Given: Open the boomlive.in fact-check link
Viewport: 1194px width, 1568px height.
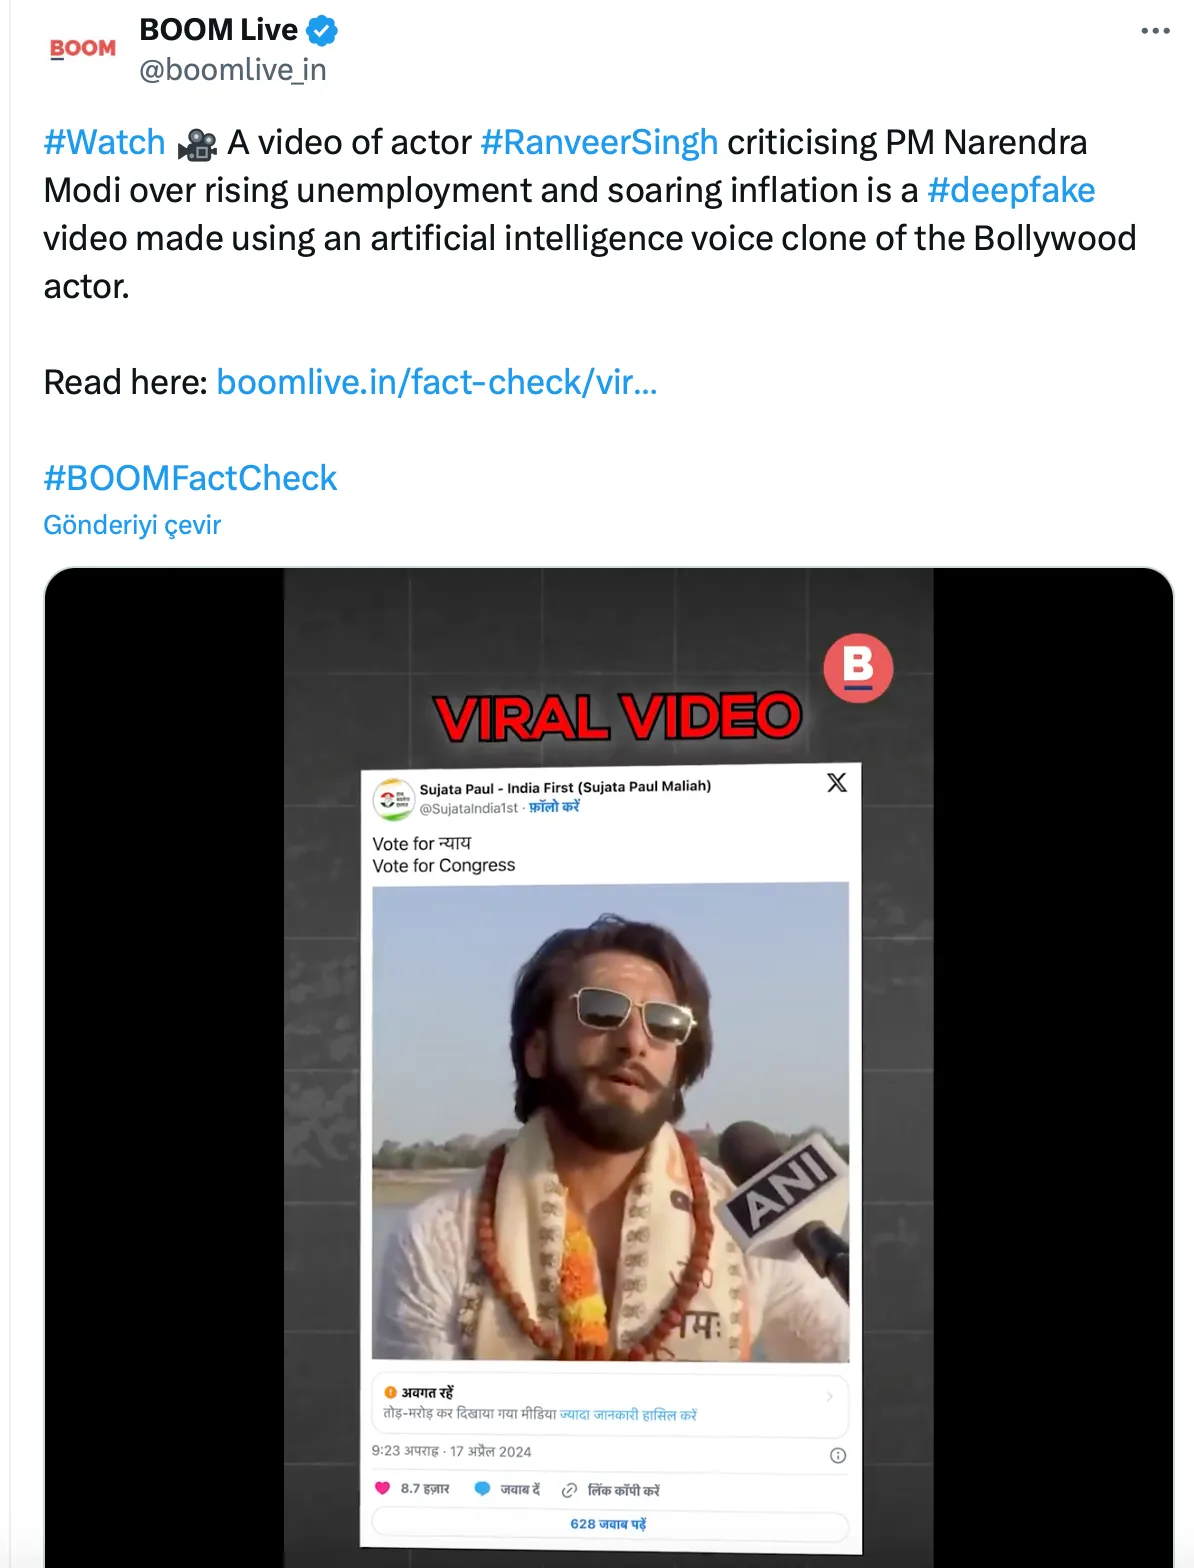Looking at the screenshot, I should [436, 382].
